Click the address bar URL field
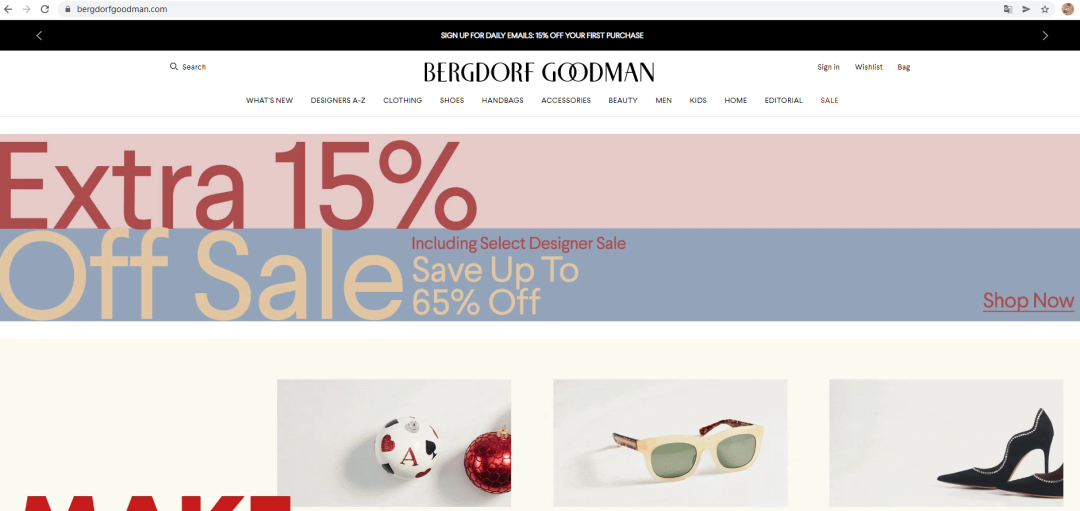This screenshot has width=1080, height=511. 530,9
